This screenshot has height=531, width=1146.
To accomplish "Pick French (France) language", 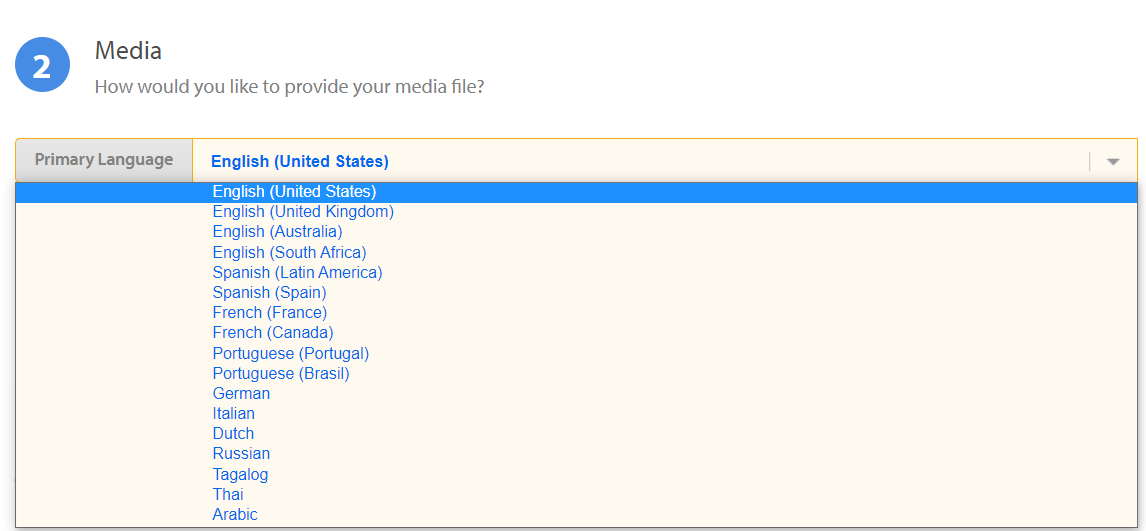I will 577,313.
